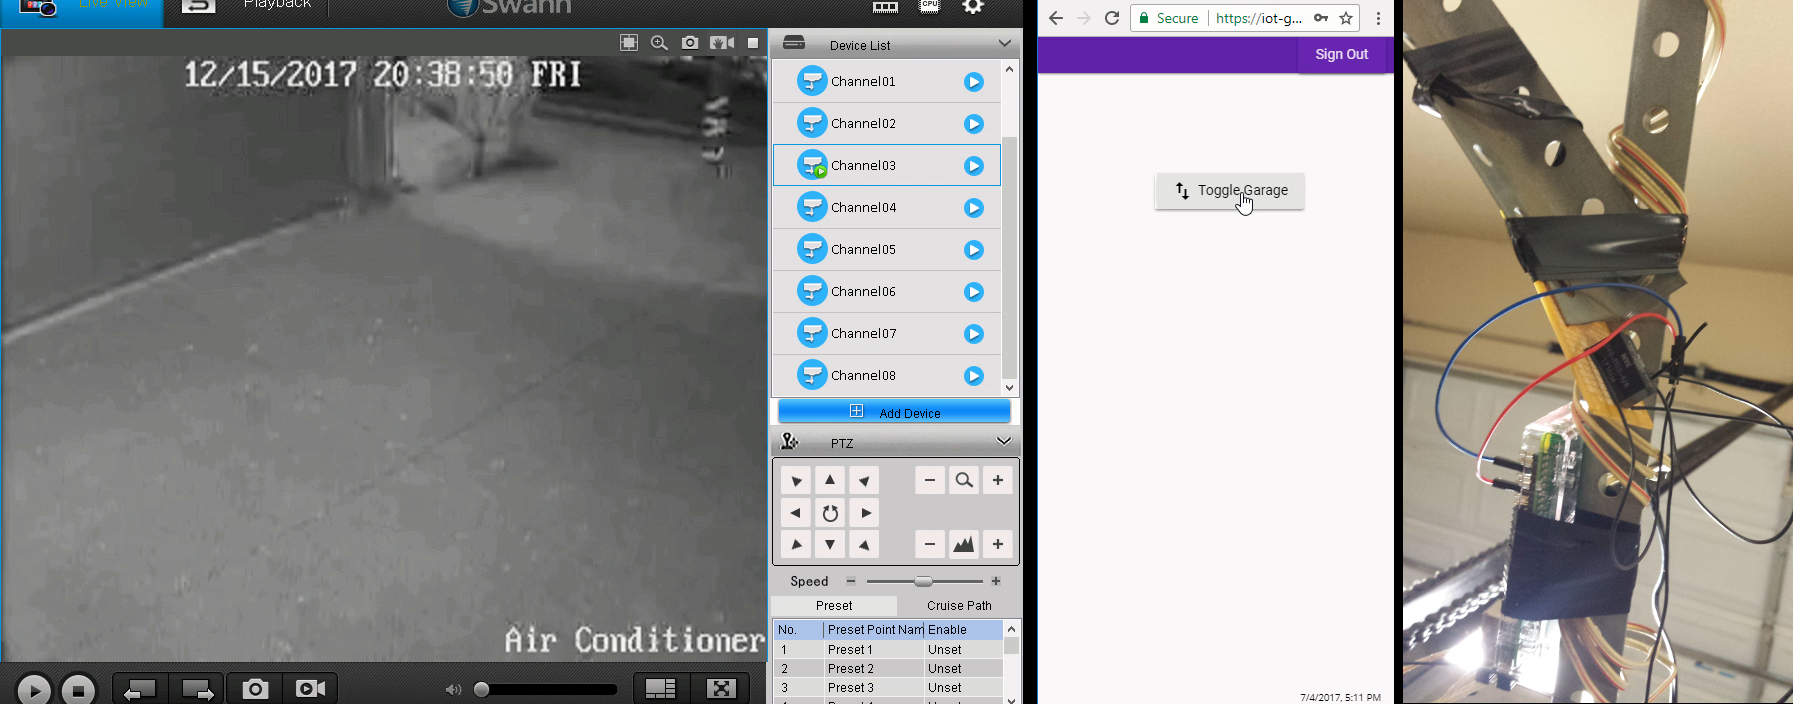
Task: Click PTZ zoom in plus button
Action: [x=998, y=480]
